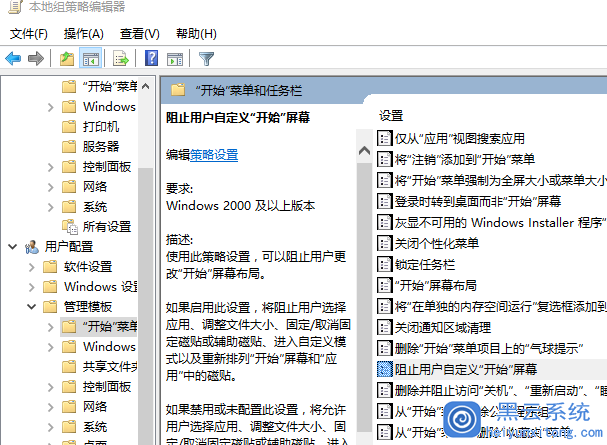Screen dimensions: 607x445
Task: Select policy 灰显不可用的 Windows Installer 程序
Action: 501,222
